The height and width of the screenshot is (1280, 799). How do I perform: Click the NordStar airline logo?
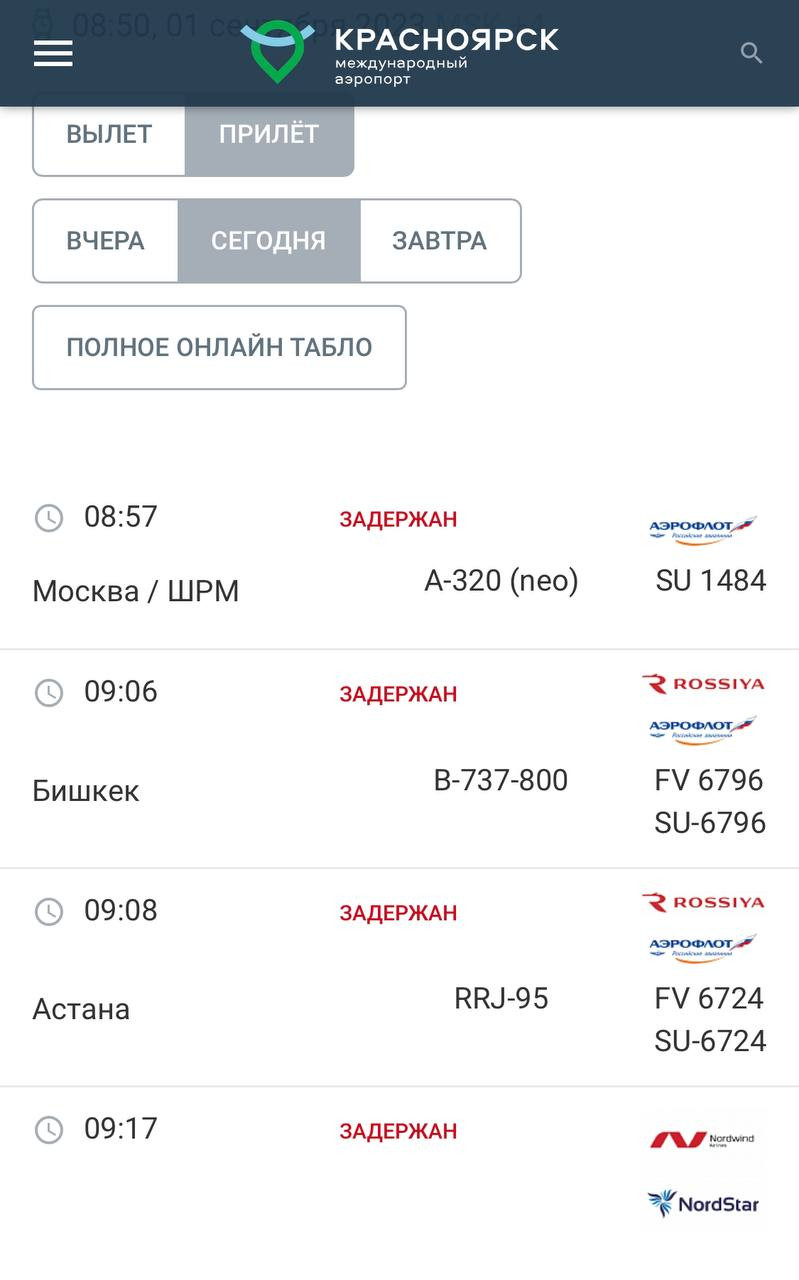coord(703,1203)
